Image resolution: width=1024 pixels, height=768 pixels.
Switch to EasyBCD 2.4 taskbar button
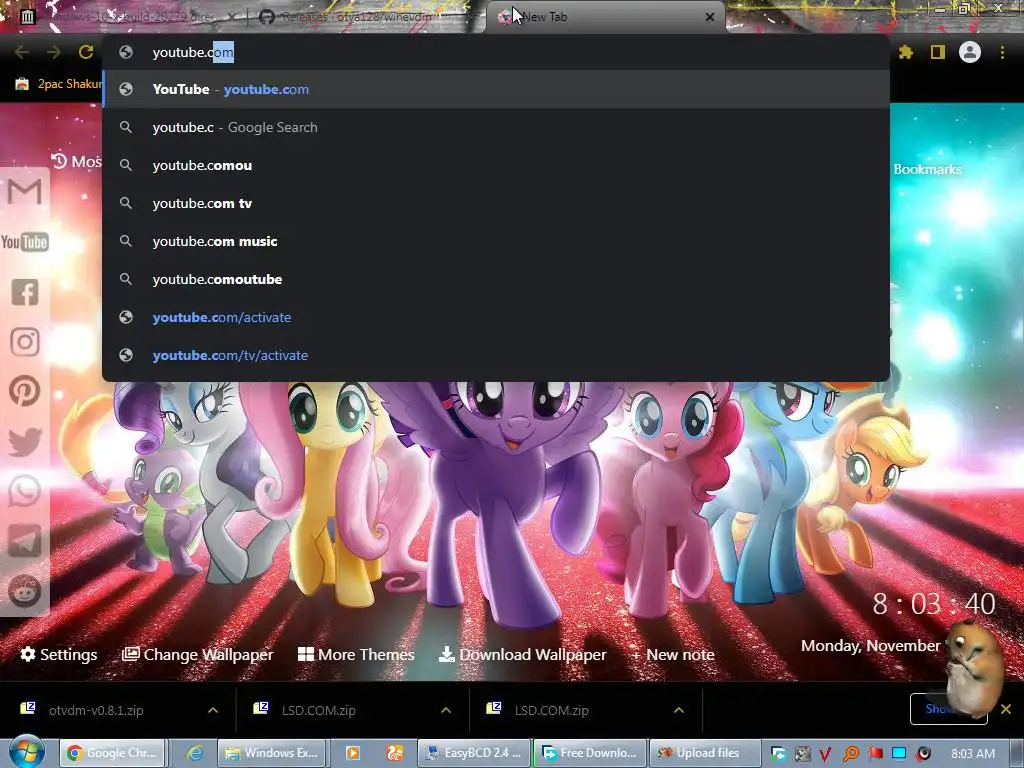(x=475, y=753)
